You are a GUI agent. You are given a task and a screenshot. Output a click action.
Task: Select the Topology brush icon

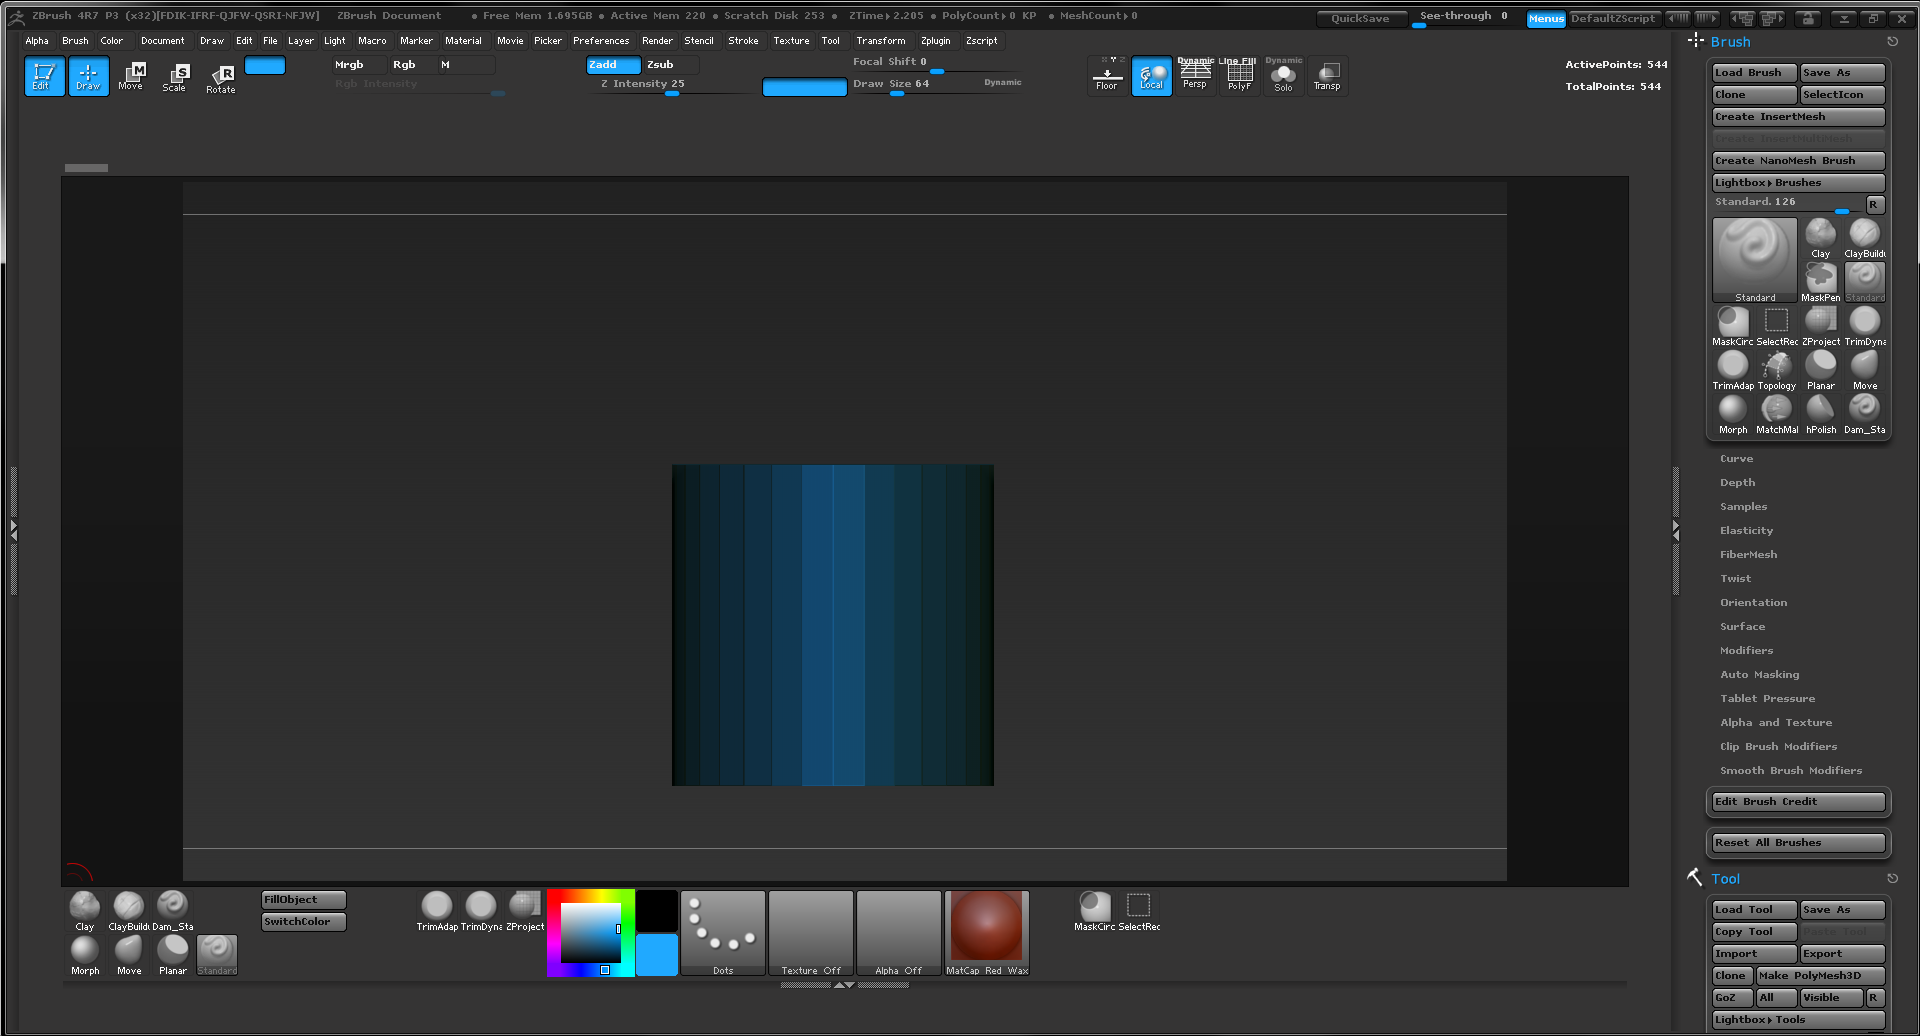pos(1776,368)
